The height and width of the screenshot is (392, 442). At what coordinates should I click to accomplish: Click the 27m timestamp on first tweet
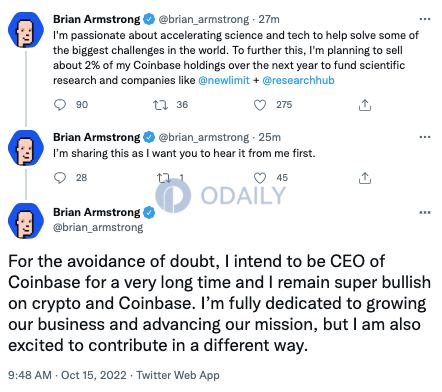tap(269, 19)
